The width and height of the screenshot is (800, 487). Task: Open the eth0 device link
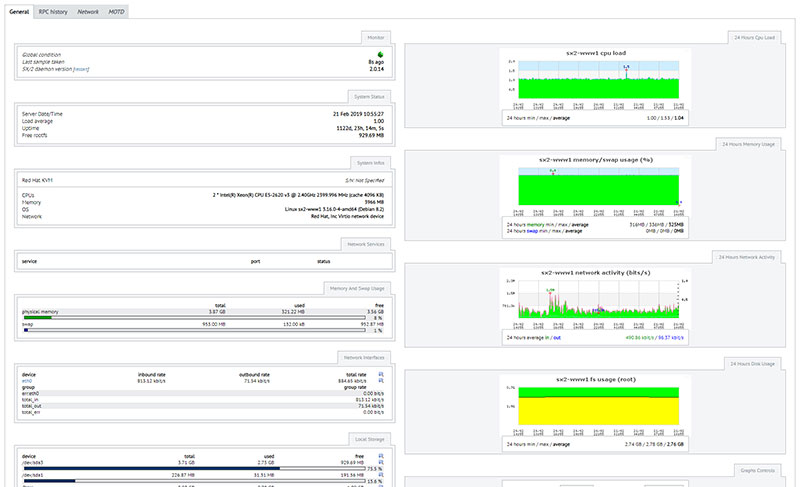pyautogui.click(x=27, y=381)
